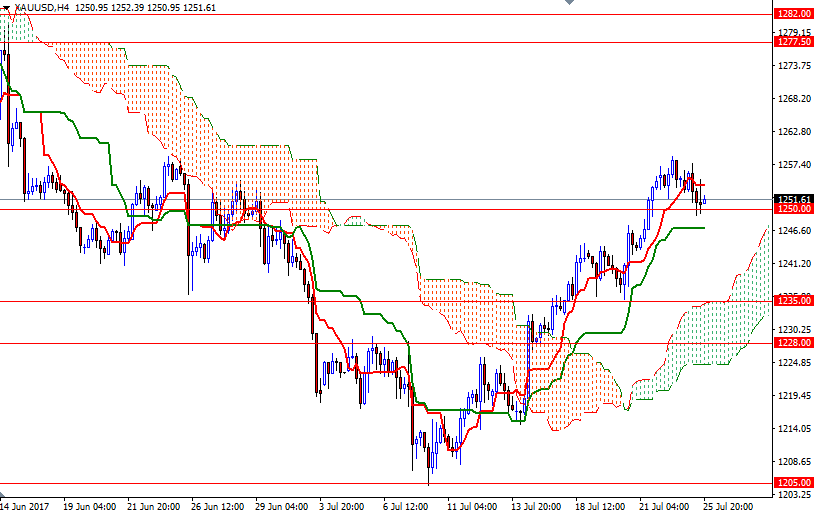Click the 26 Jun 12:00 time label
814x514 pixels.
pyautogui.click(x=218, y=506)
